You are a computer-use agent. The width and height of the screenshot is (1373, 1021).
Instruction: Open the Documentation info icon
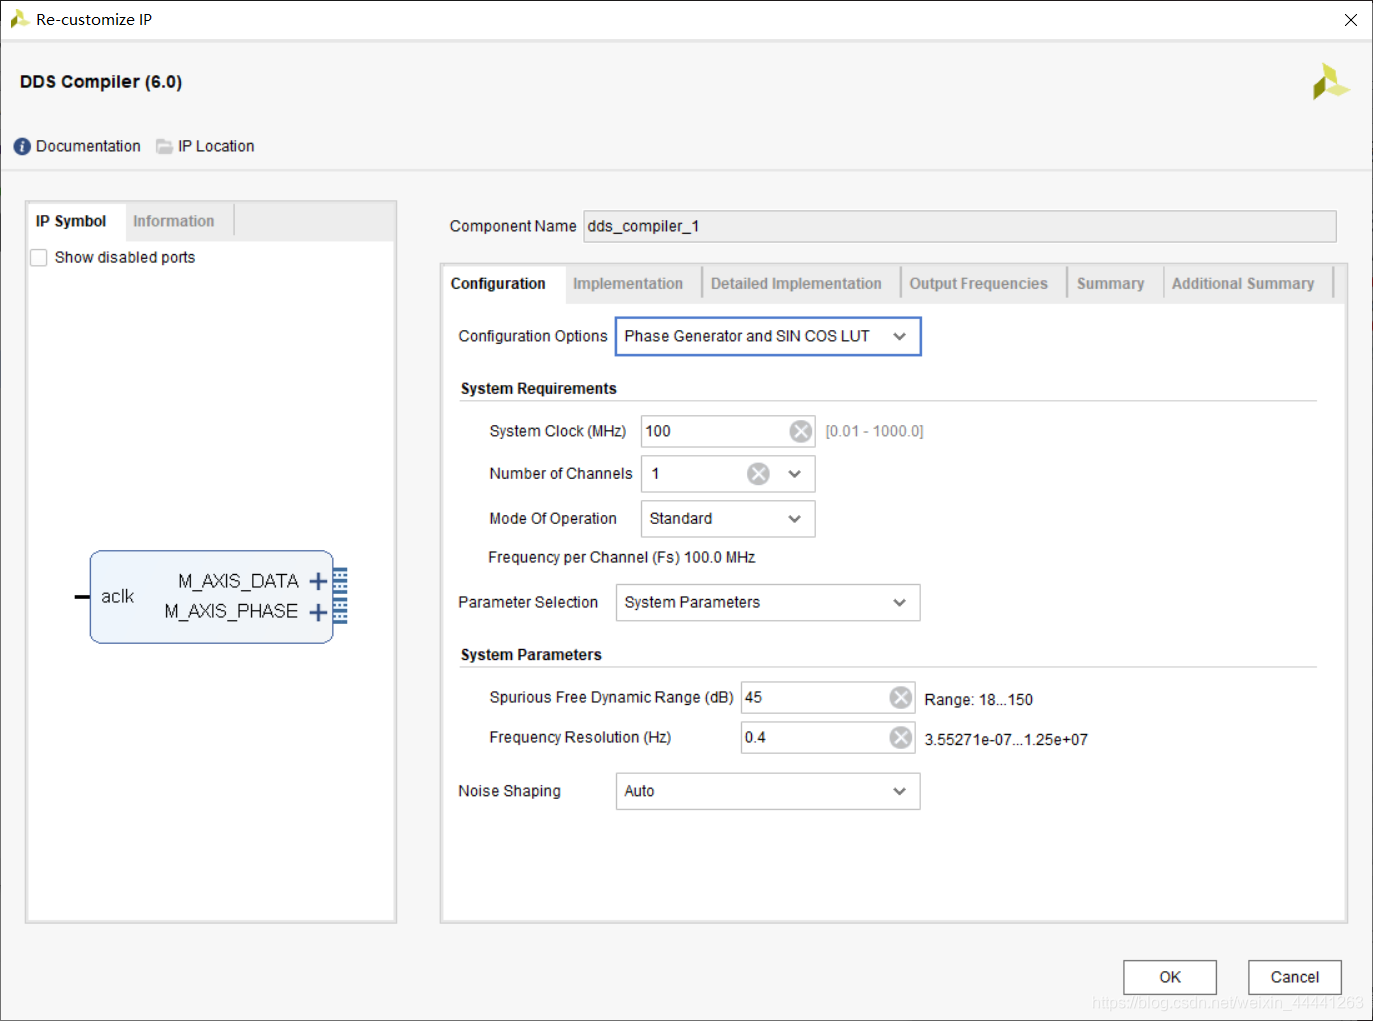(x=22, y=147)
